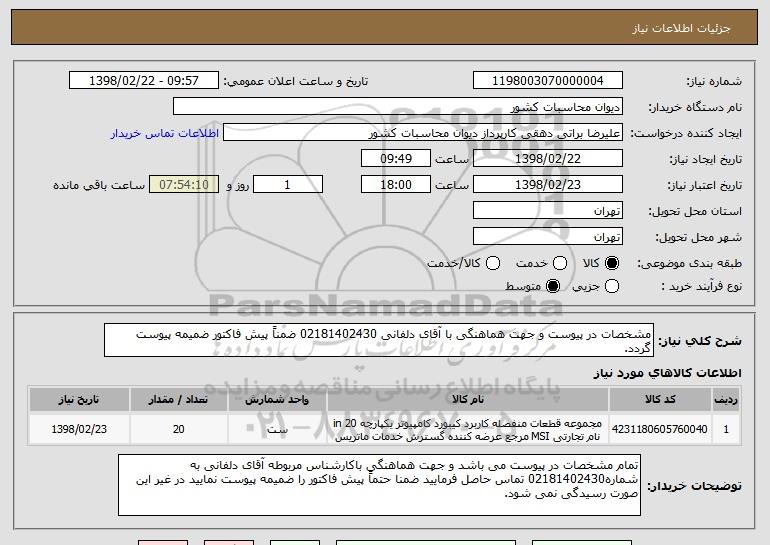Screen dimensions: 770x545
Task: Click the remaining time countdown 07:54:10
Action: point(184,185)
